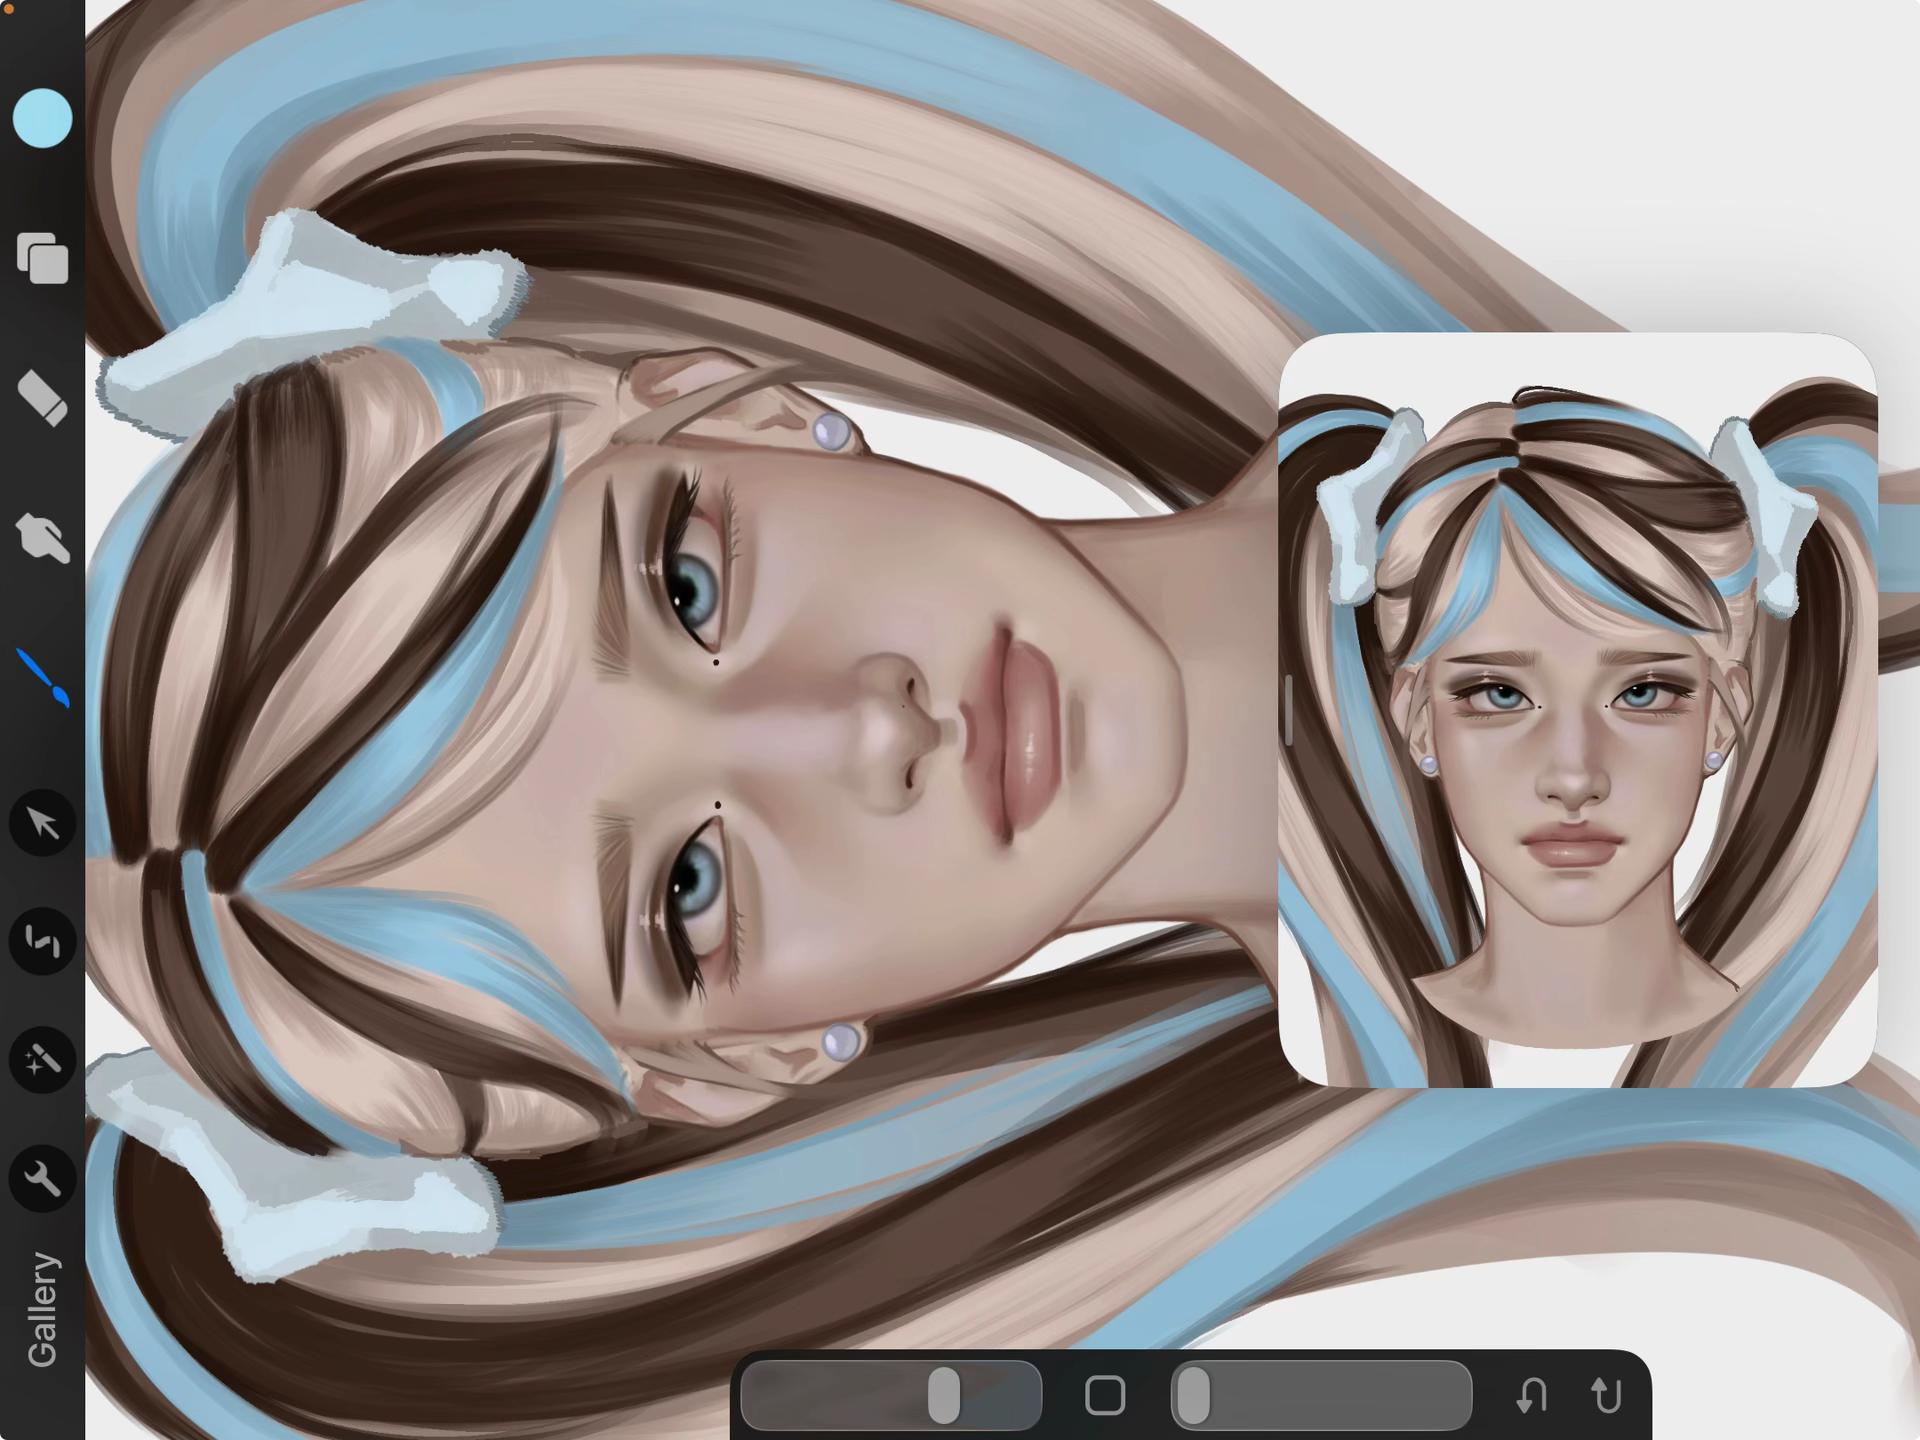Image resolution: width=1920 pixels, height=1440 pixels.
Task: Return to the Gallery
Action: point(42,1309)
